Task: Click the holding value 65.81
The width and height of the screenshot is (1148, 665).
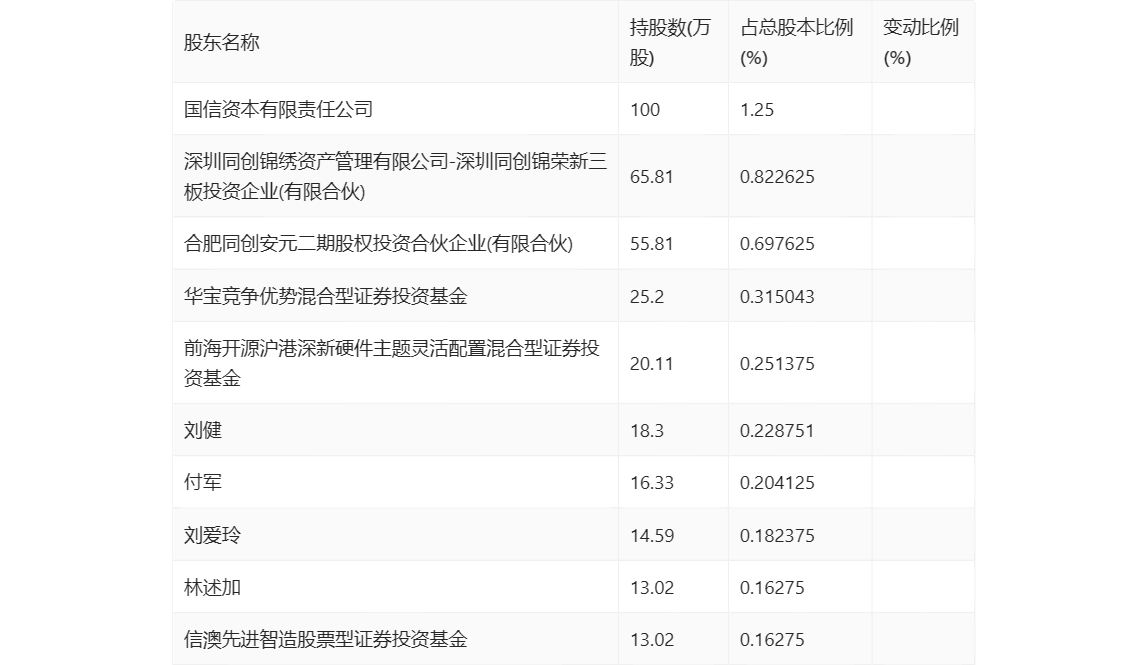Action: (652, 177)
